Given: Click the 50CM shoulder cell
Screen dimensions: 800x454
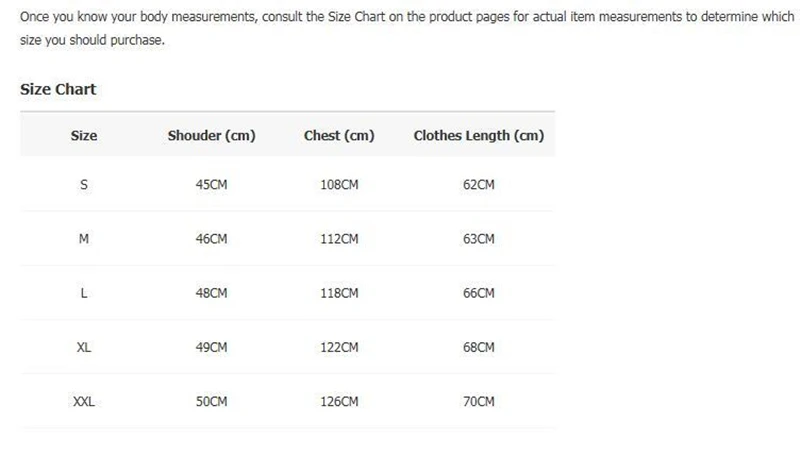Looking at the screenshot, I should point(211,401).
